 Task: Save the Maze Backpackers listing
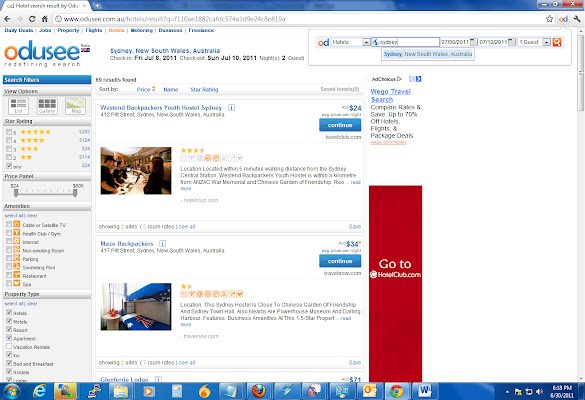pyautogui.click(x=354, y=362)
